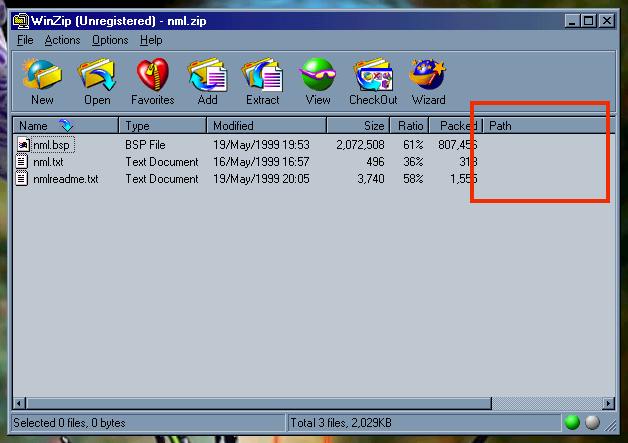Screen dimensions: 628x443
Task: Select the nmlreadme.txt file name
Action: [66, 179]
